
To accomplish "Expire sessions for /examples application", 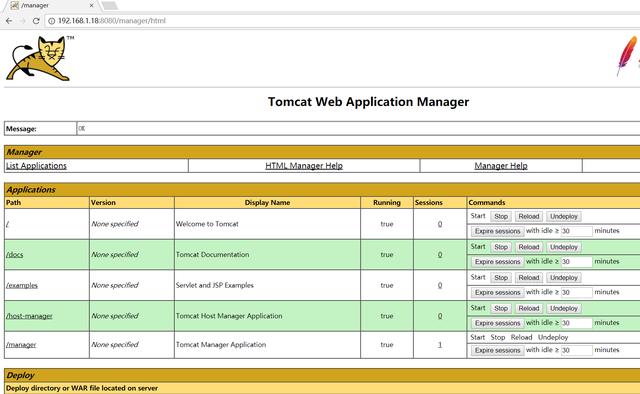I will tap(498, 292).
